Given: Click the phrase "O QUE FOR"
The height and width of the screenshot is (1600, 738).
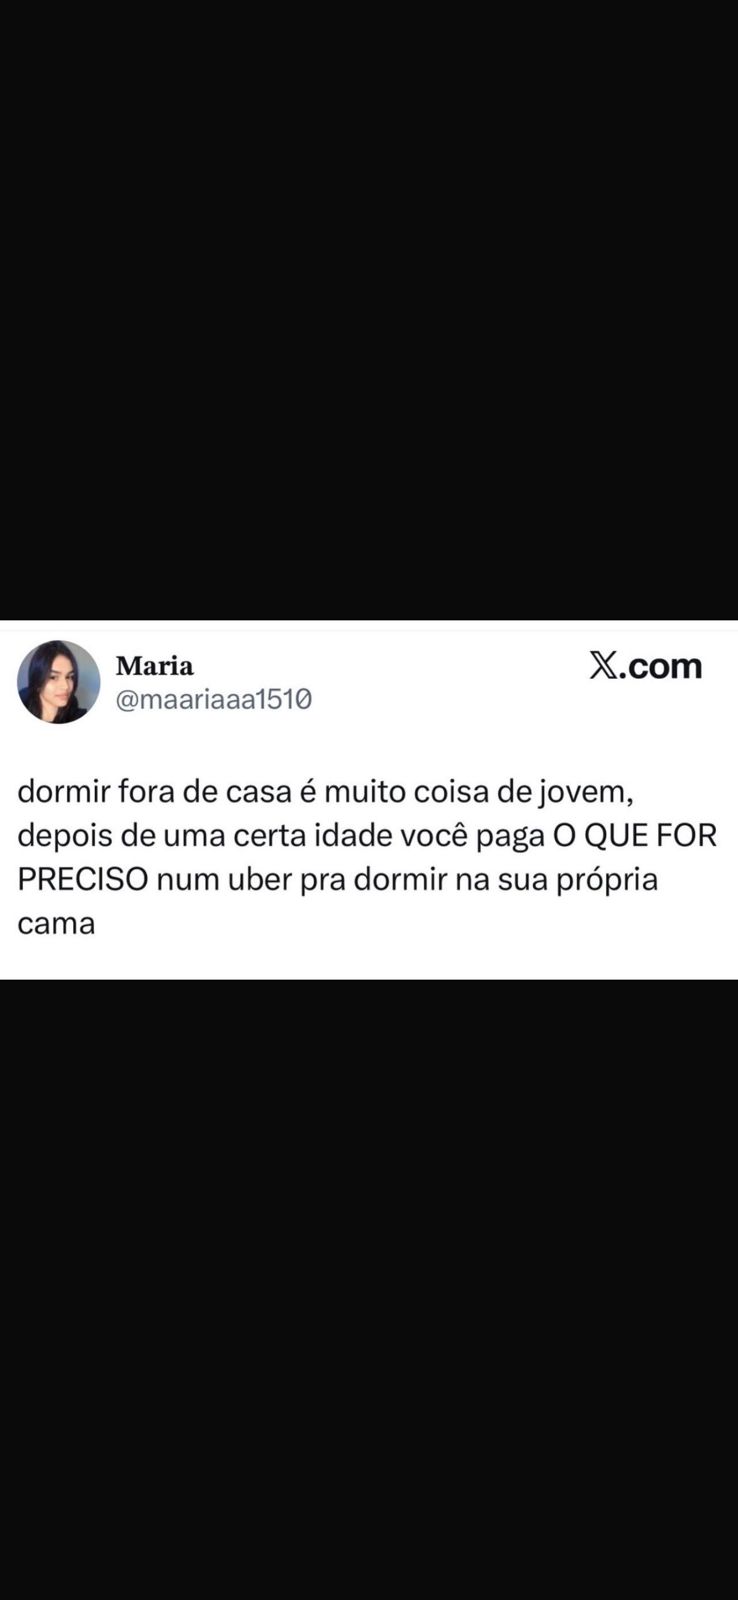Looking at the screenshot, I should (x=635, y=836).
